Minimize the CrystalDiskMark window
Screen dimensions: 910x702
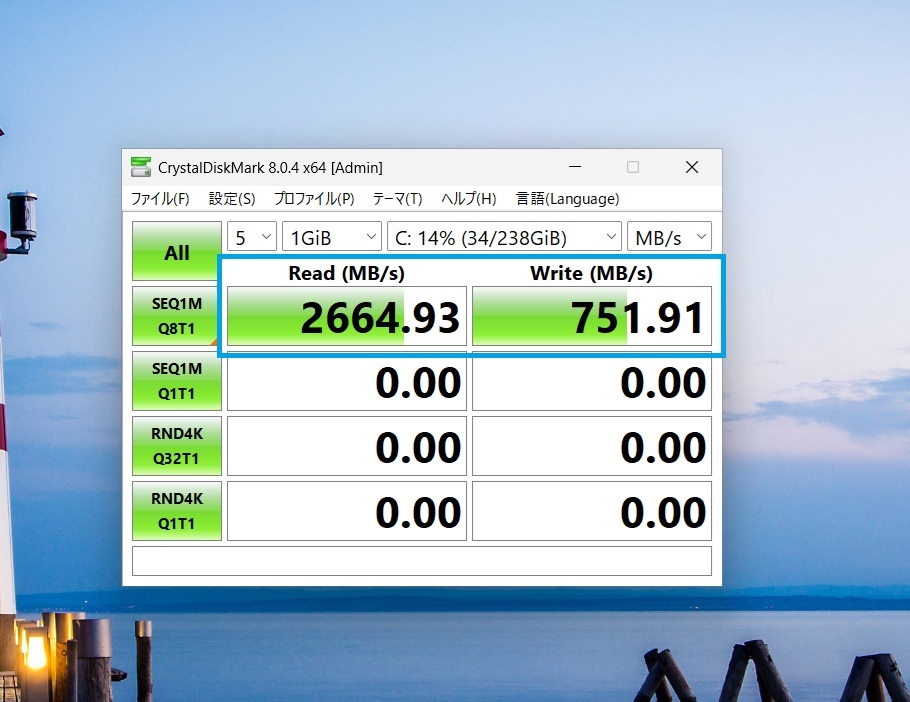tap(575, 167)
